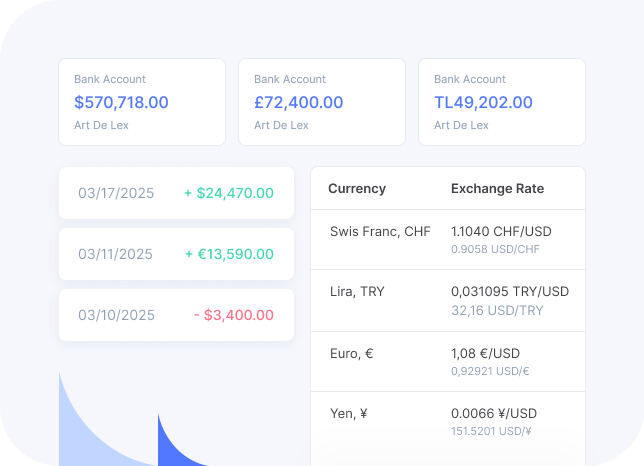Select the Yen, ¥ currency cell

pyautogui.click(x=349, y=413)
